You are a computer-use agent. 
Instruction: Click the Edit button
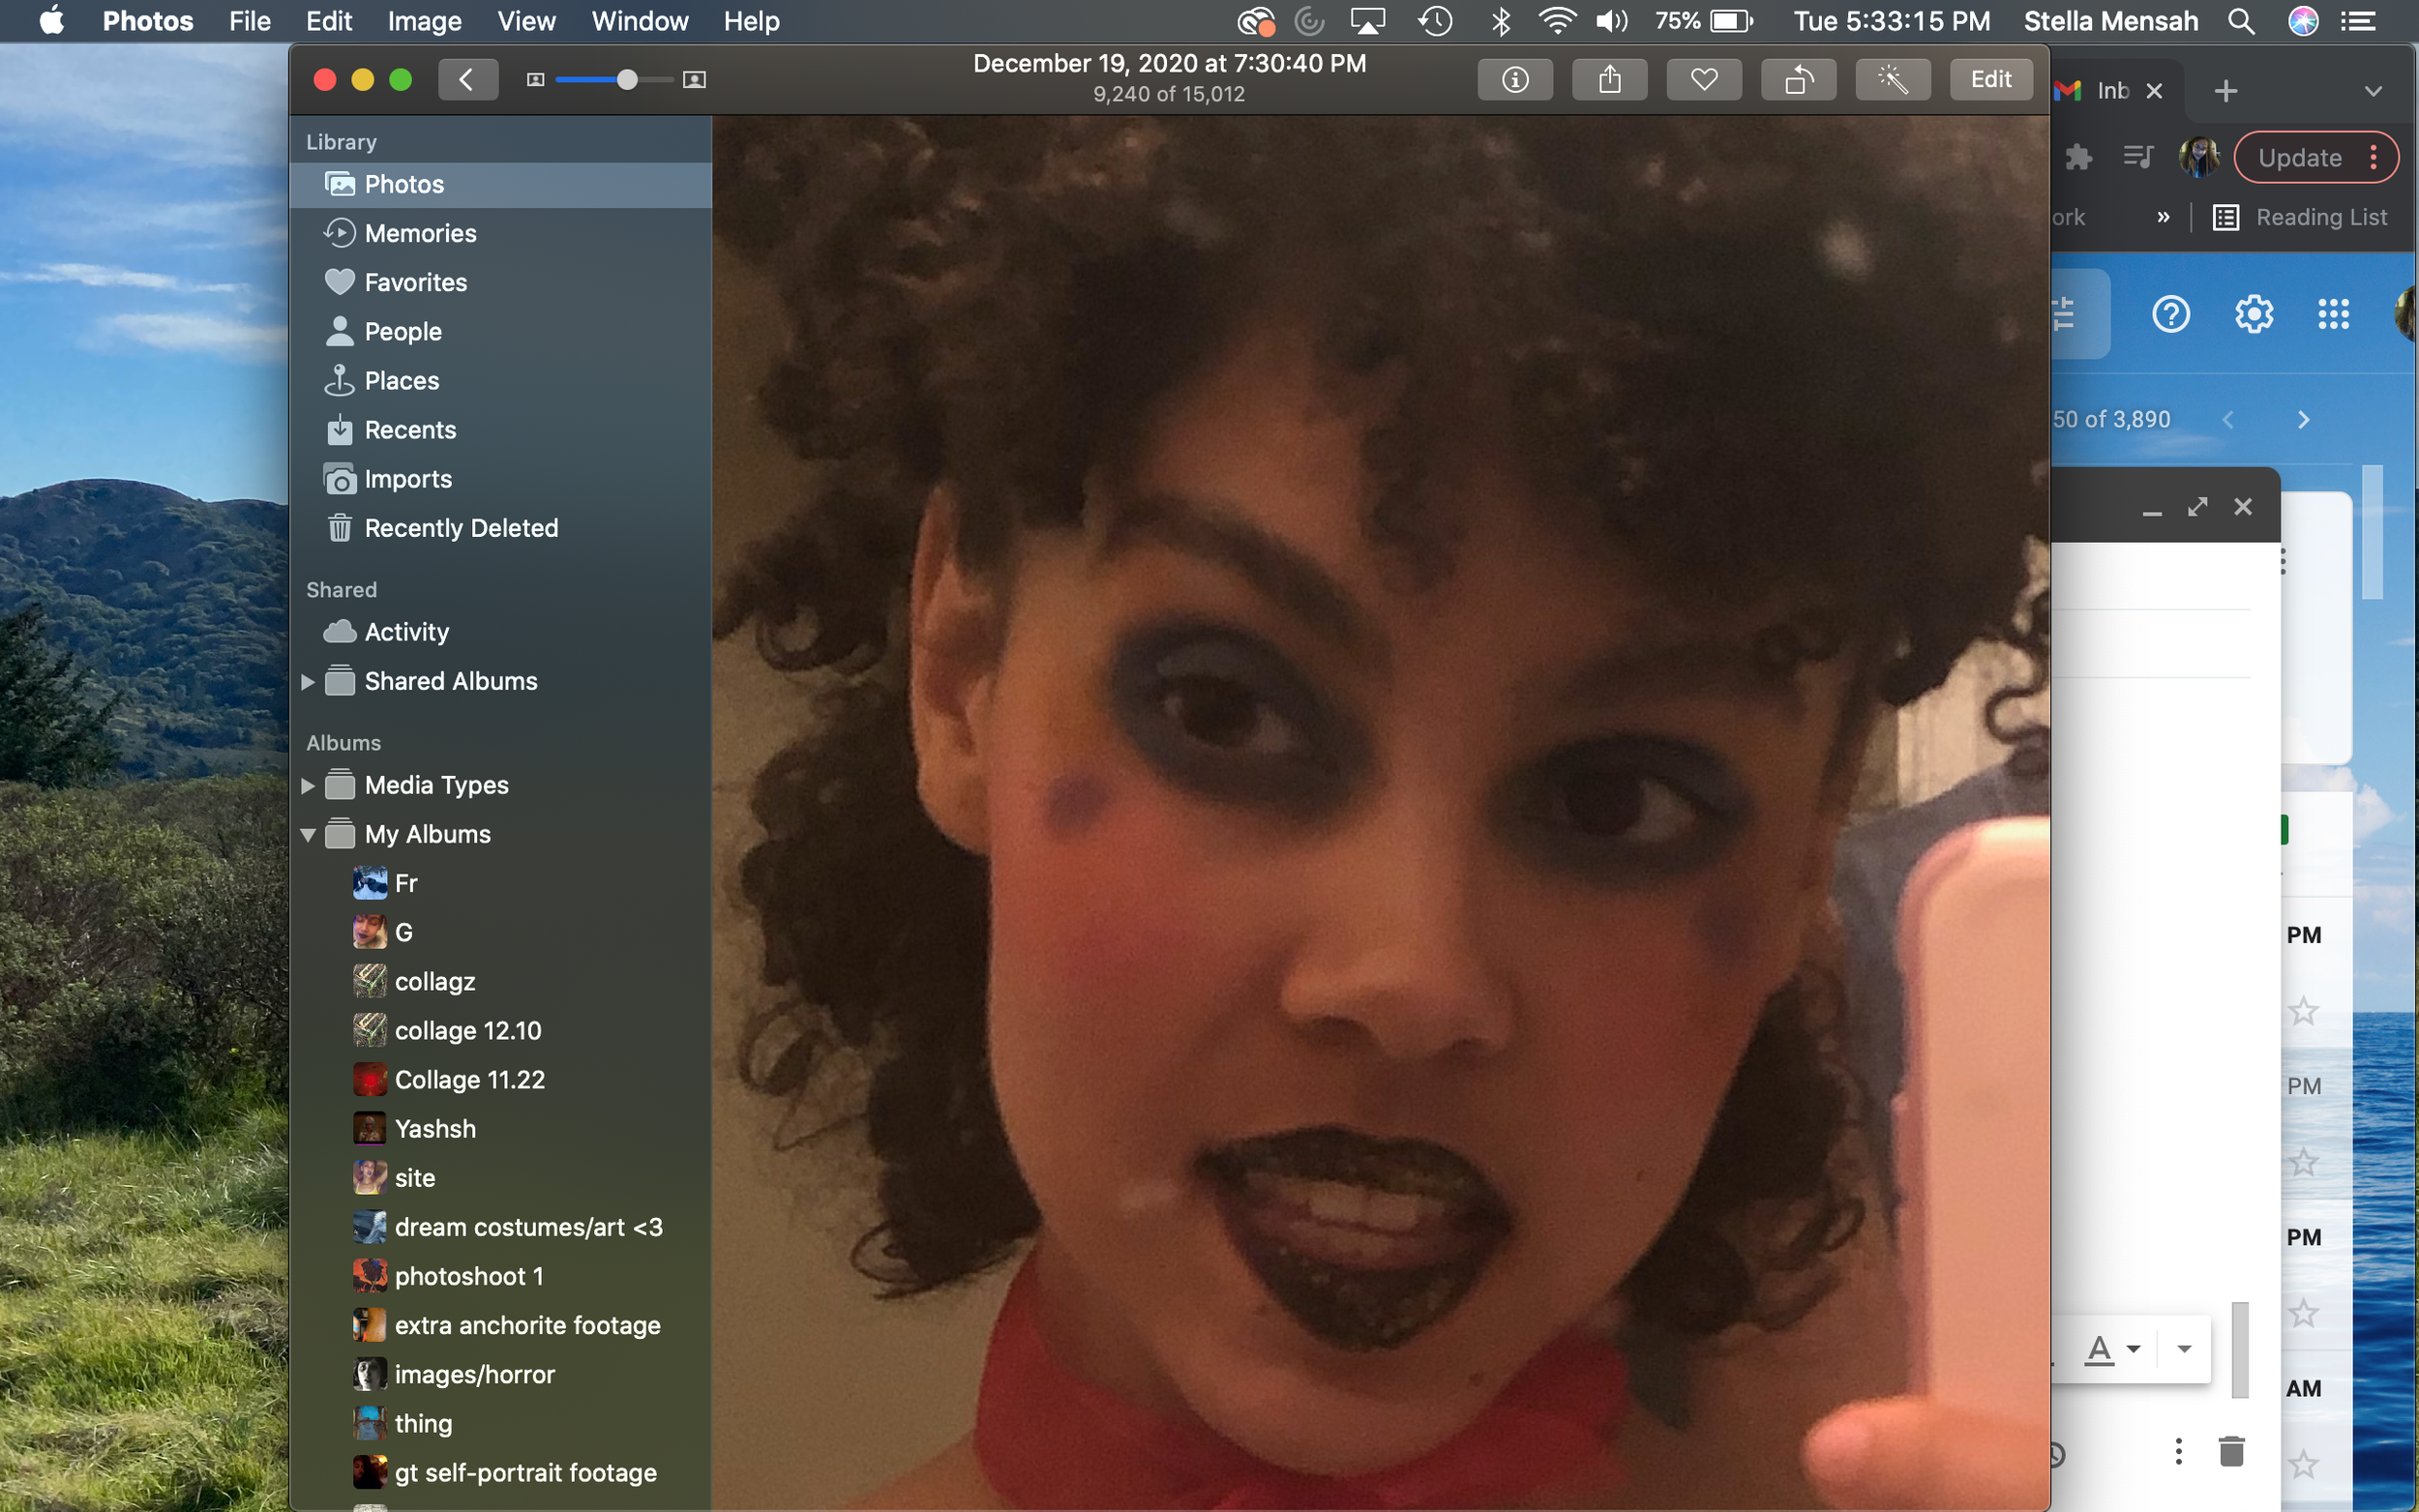[1990, 79]
